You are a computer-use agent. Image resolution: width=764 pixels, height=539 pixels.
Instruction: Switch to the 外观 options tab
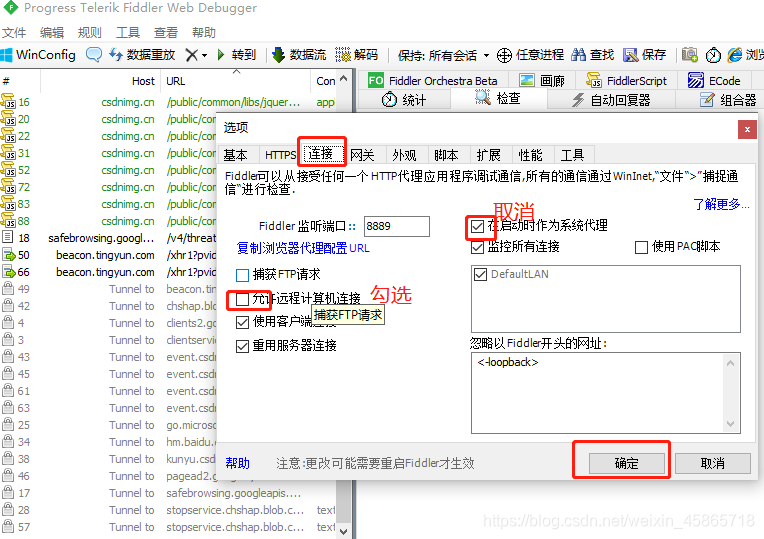coord(404,155)
